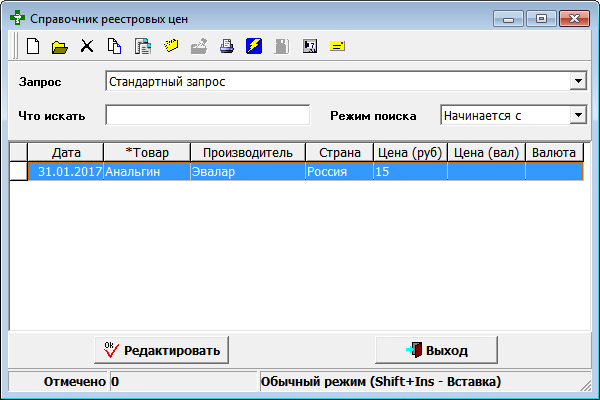This screenshot has width=600, height=400.
Task: Click the Цена (руб) column header
Action: pos(410,152)
